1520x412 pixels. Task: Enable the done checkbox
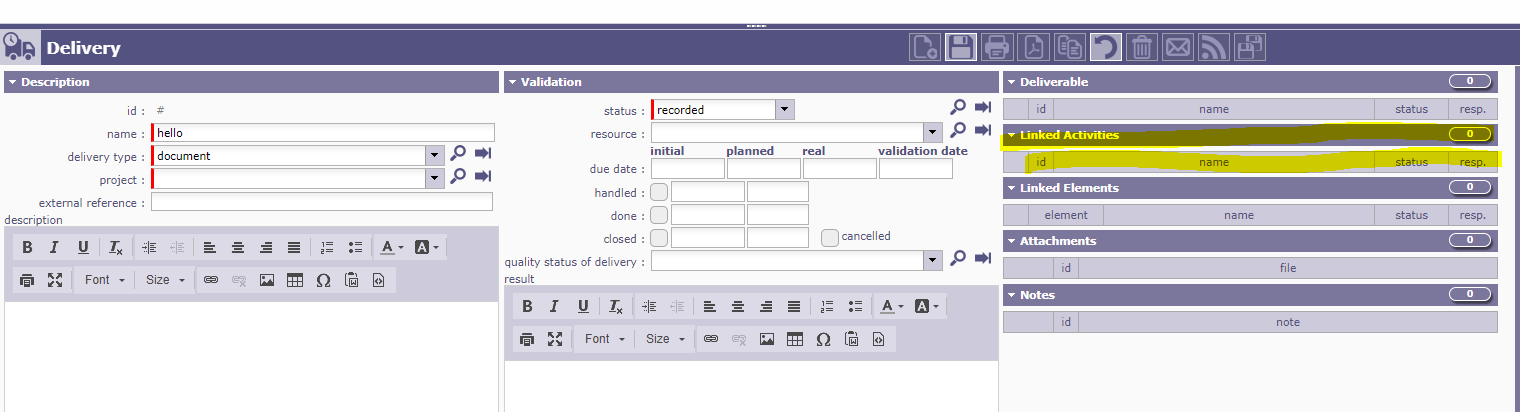[660, 215]
